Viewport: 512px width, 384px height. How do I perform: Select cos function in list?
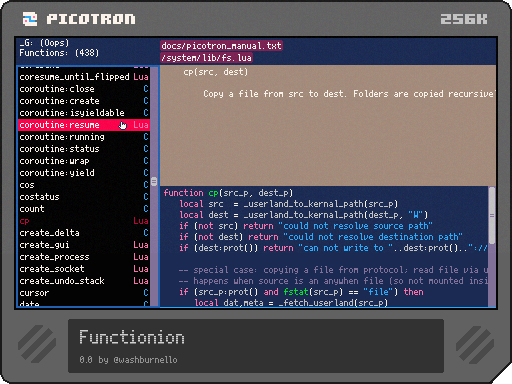(84, 185)
